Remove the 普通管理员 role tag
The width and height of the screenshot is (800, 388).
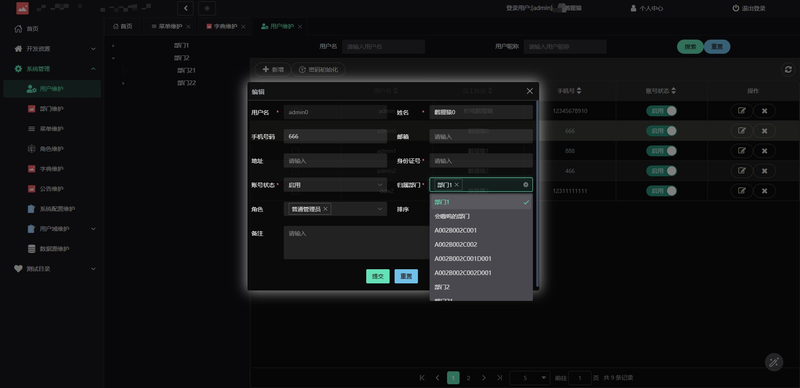point(326,209)
